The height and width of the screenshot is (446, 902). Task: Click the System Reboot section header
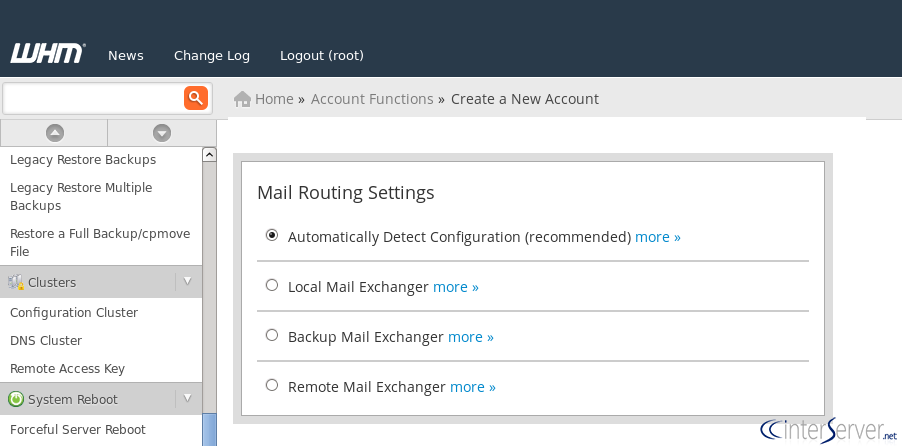[101, 399]
